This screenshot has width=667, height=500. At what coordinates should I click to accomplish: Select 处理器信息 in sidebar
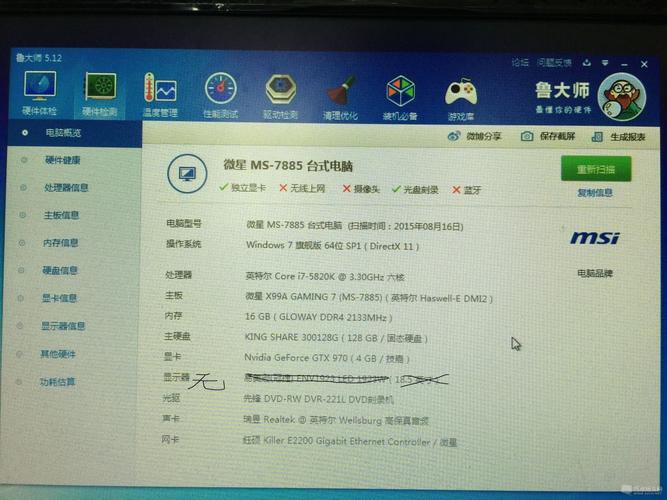tap(66, 188)
